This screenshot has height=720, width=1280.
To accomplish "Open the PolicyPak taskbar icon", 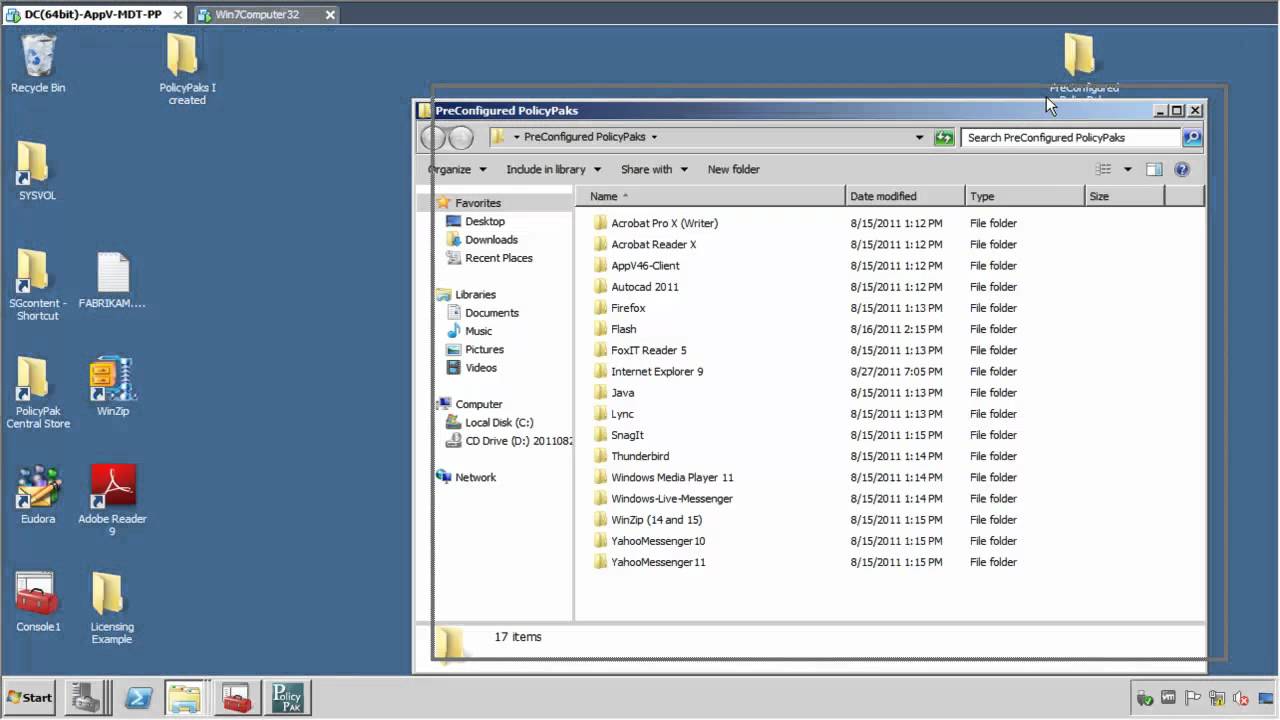I will coord(287,697).
